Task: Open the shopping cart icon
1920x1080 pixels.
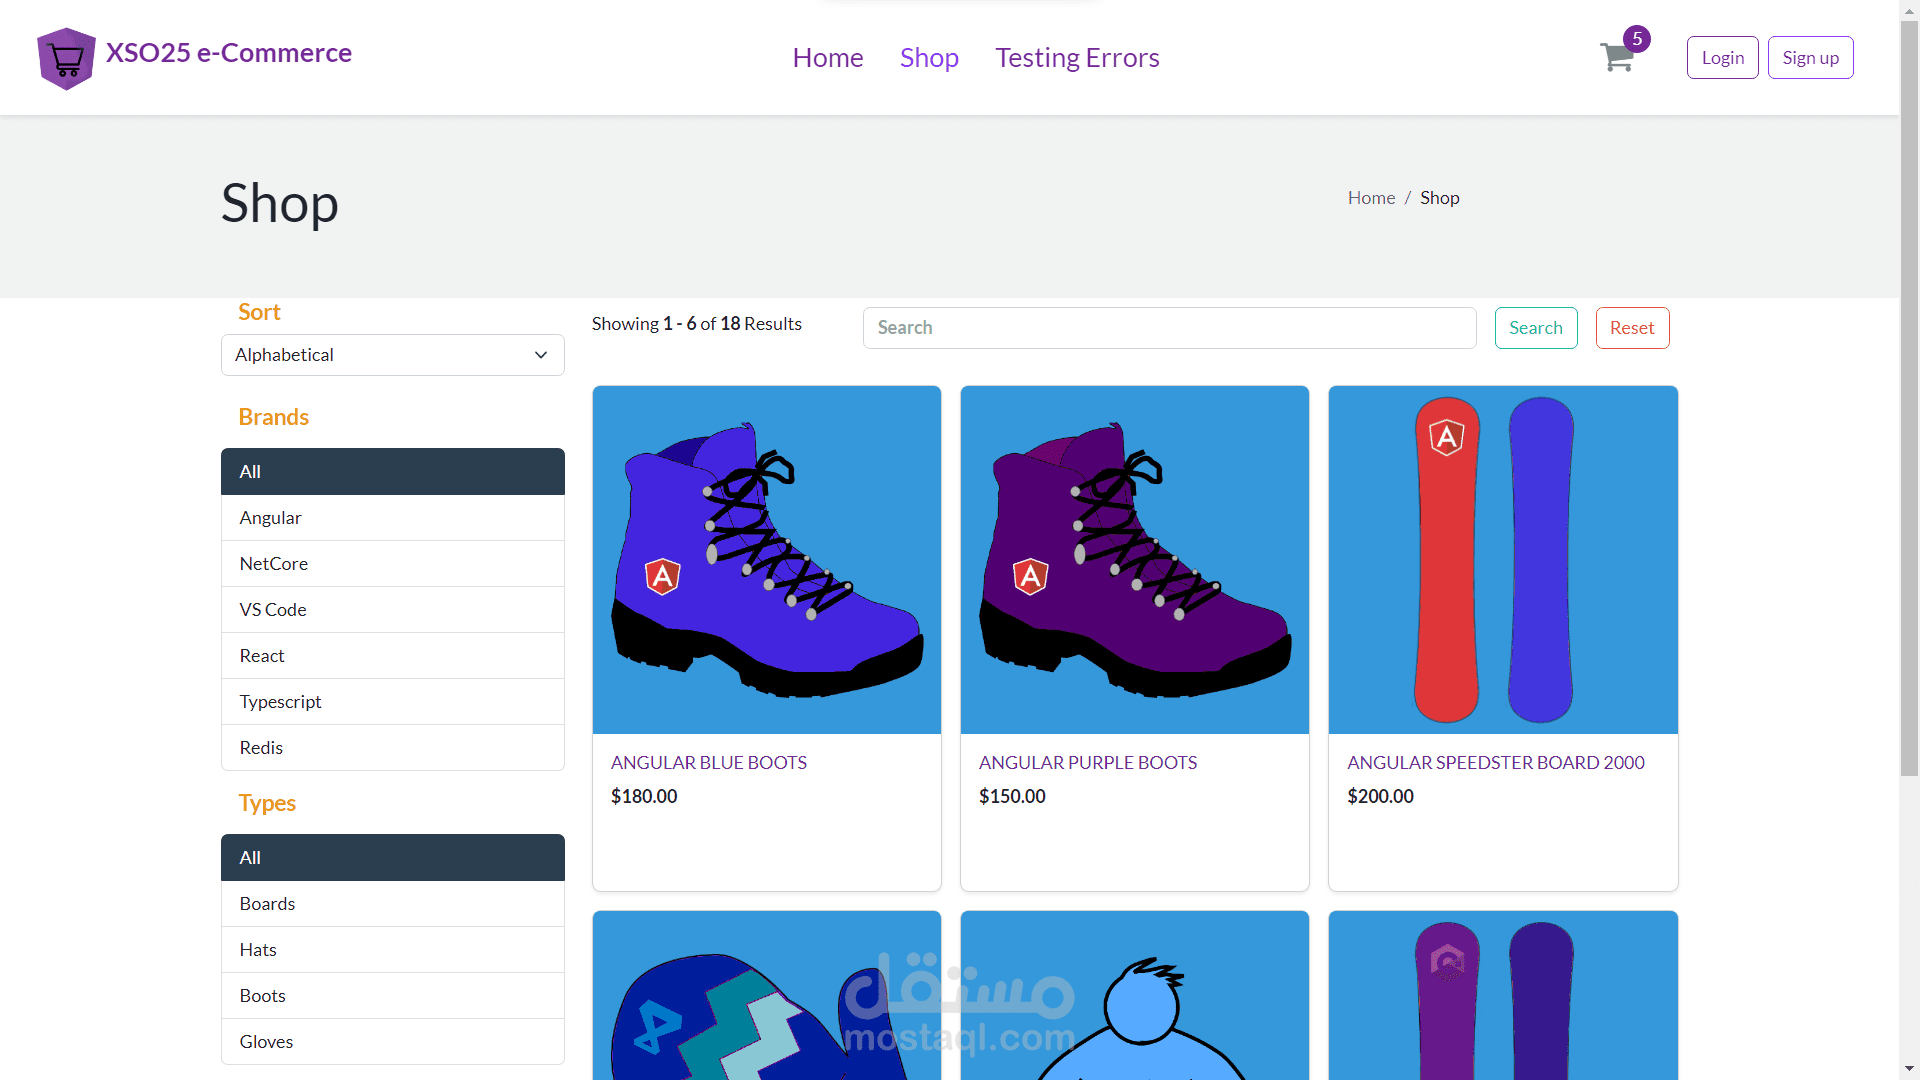Action: pos(1614,58)
